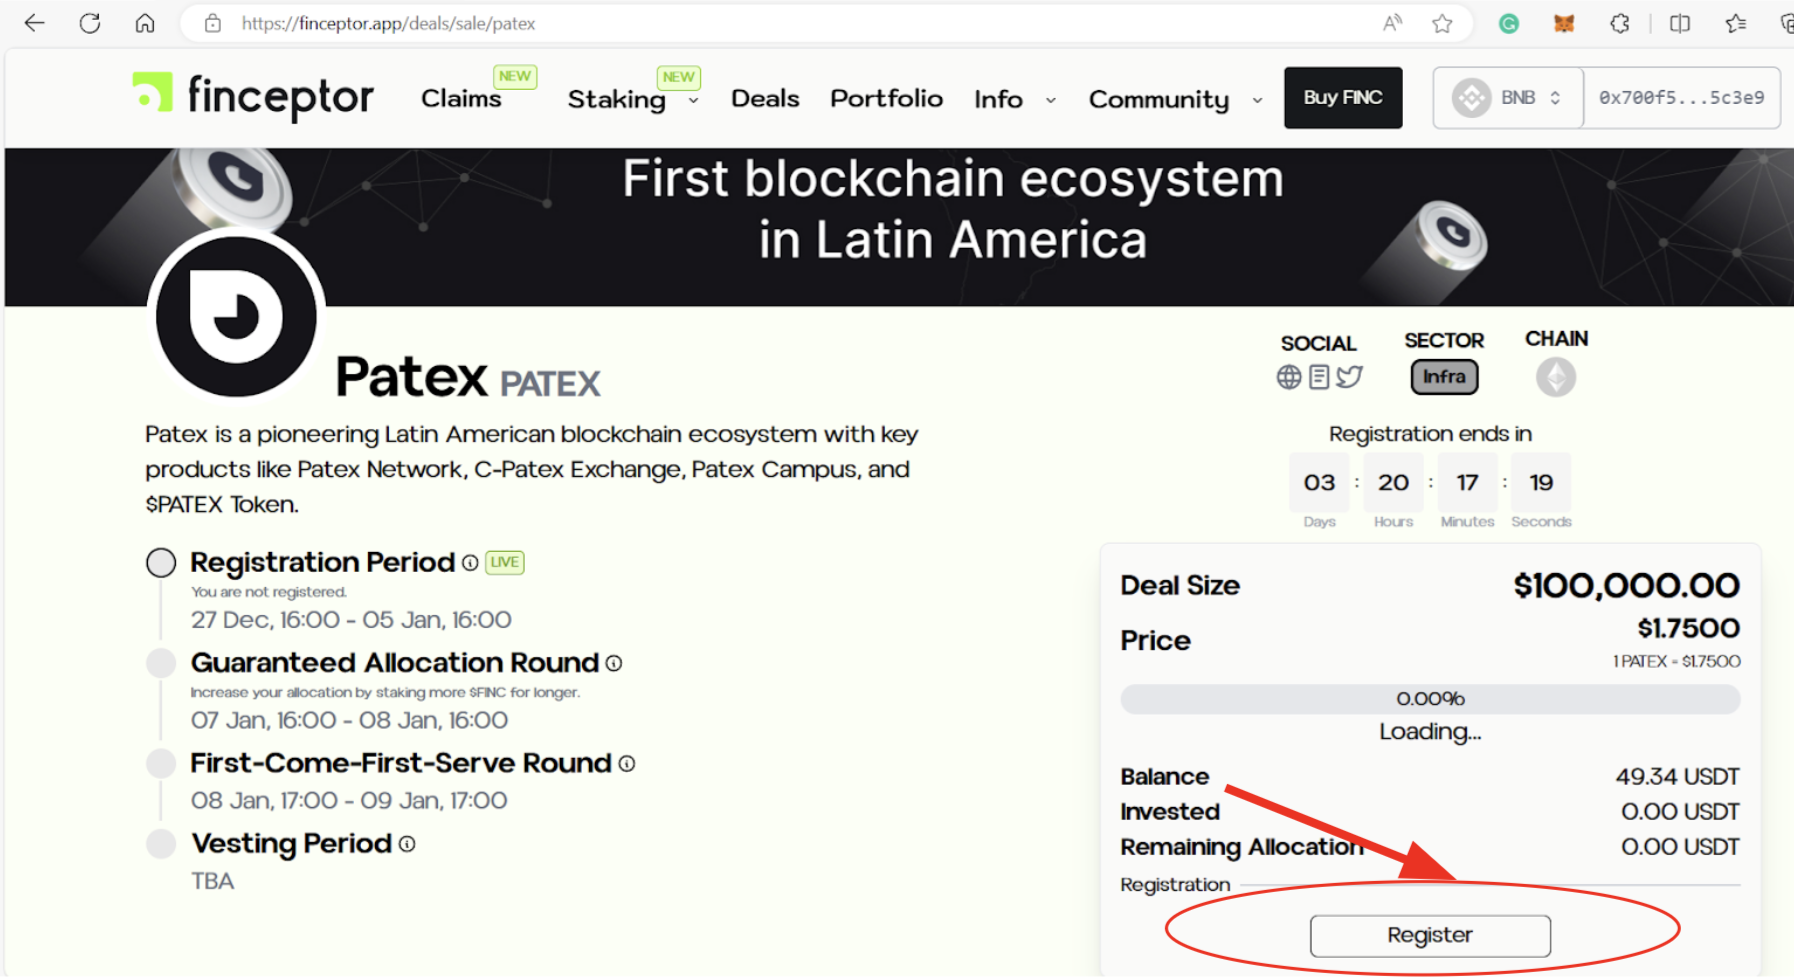Select the First-Come-First-Serve Round step circle
Screen dimensions: 1794x980
click(161, 763)
